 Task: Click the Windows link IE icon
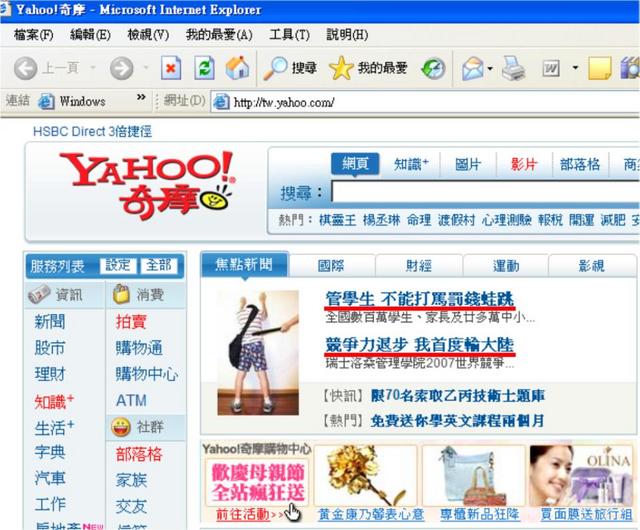point(46,101)
